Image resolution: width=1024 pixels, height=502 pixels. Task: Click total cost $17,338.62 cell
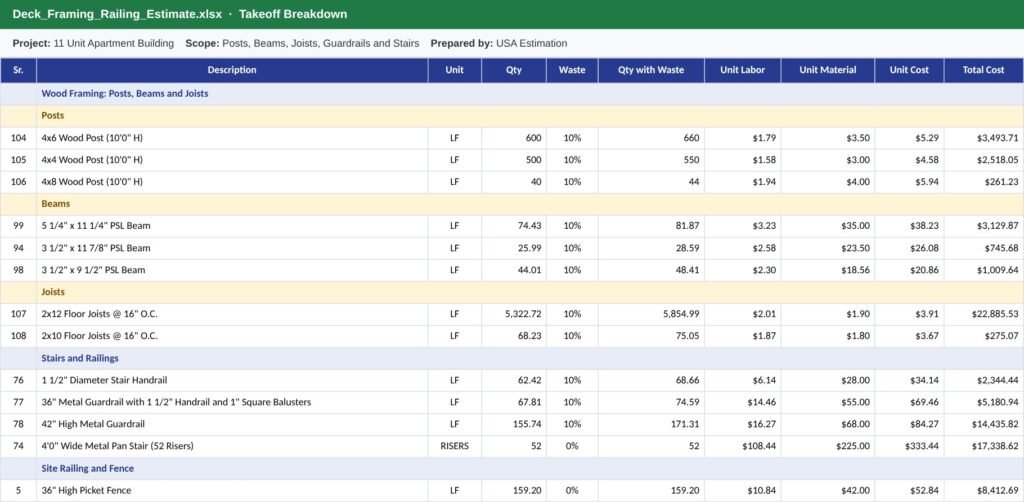click(x=984, y=447)
